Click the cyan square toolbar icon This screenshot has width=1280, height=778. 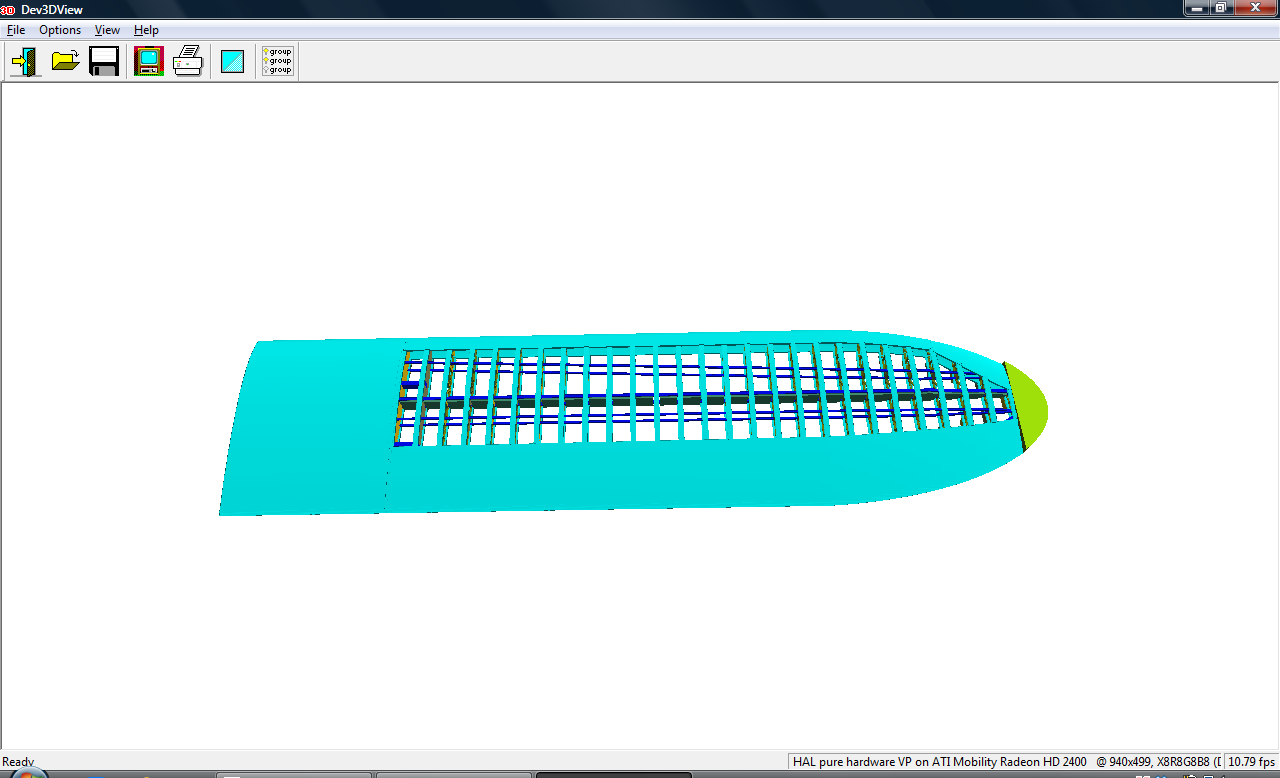click(x=232, y=61)
